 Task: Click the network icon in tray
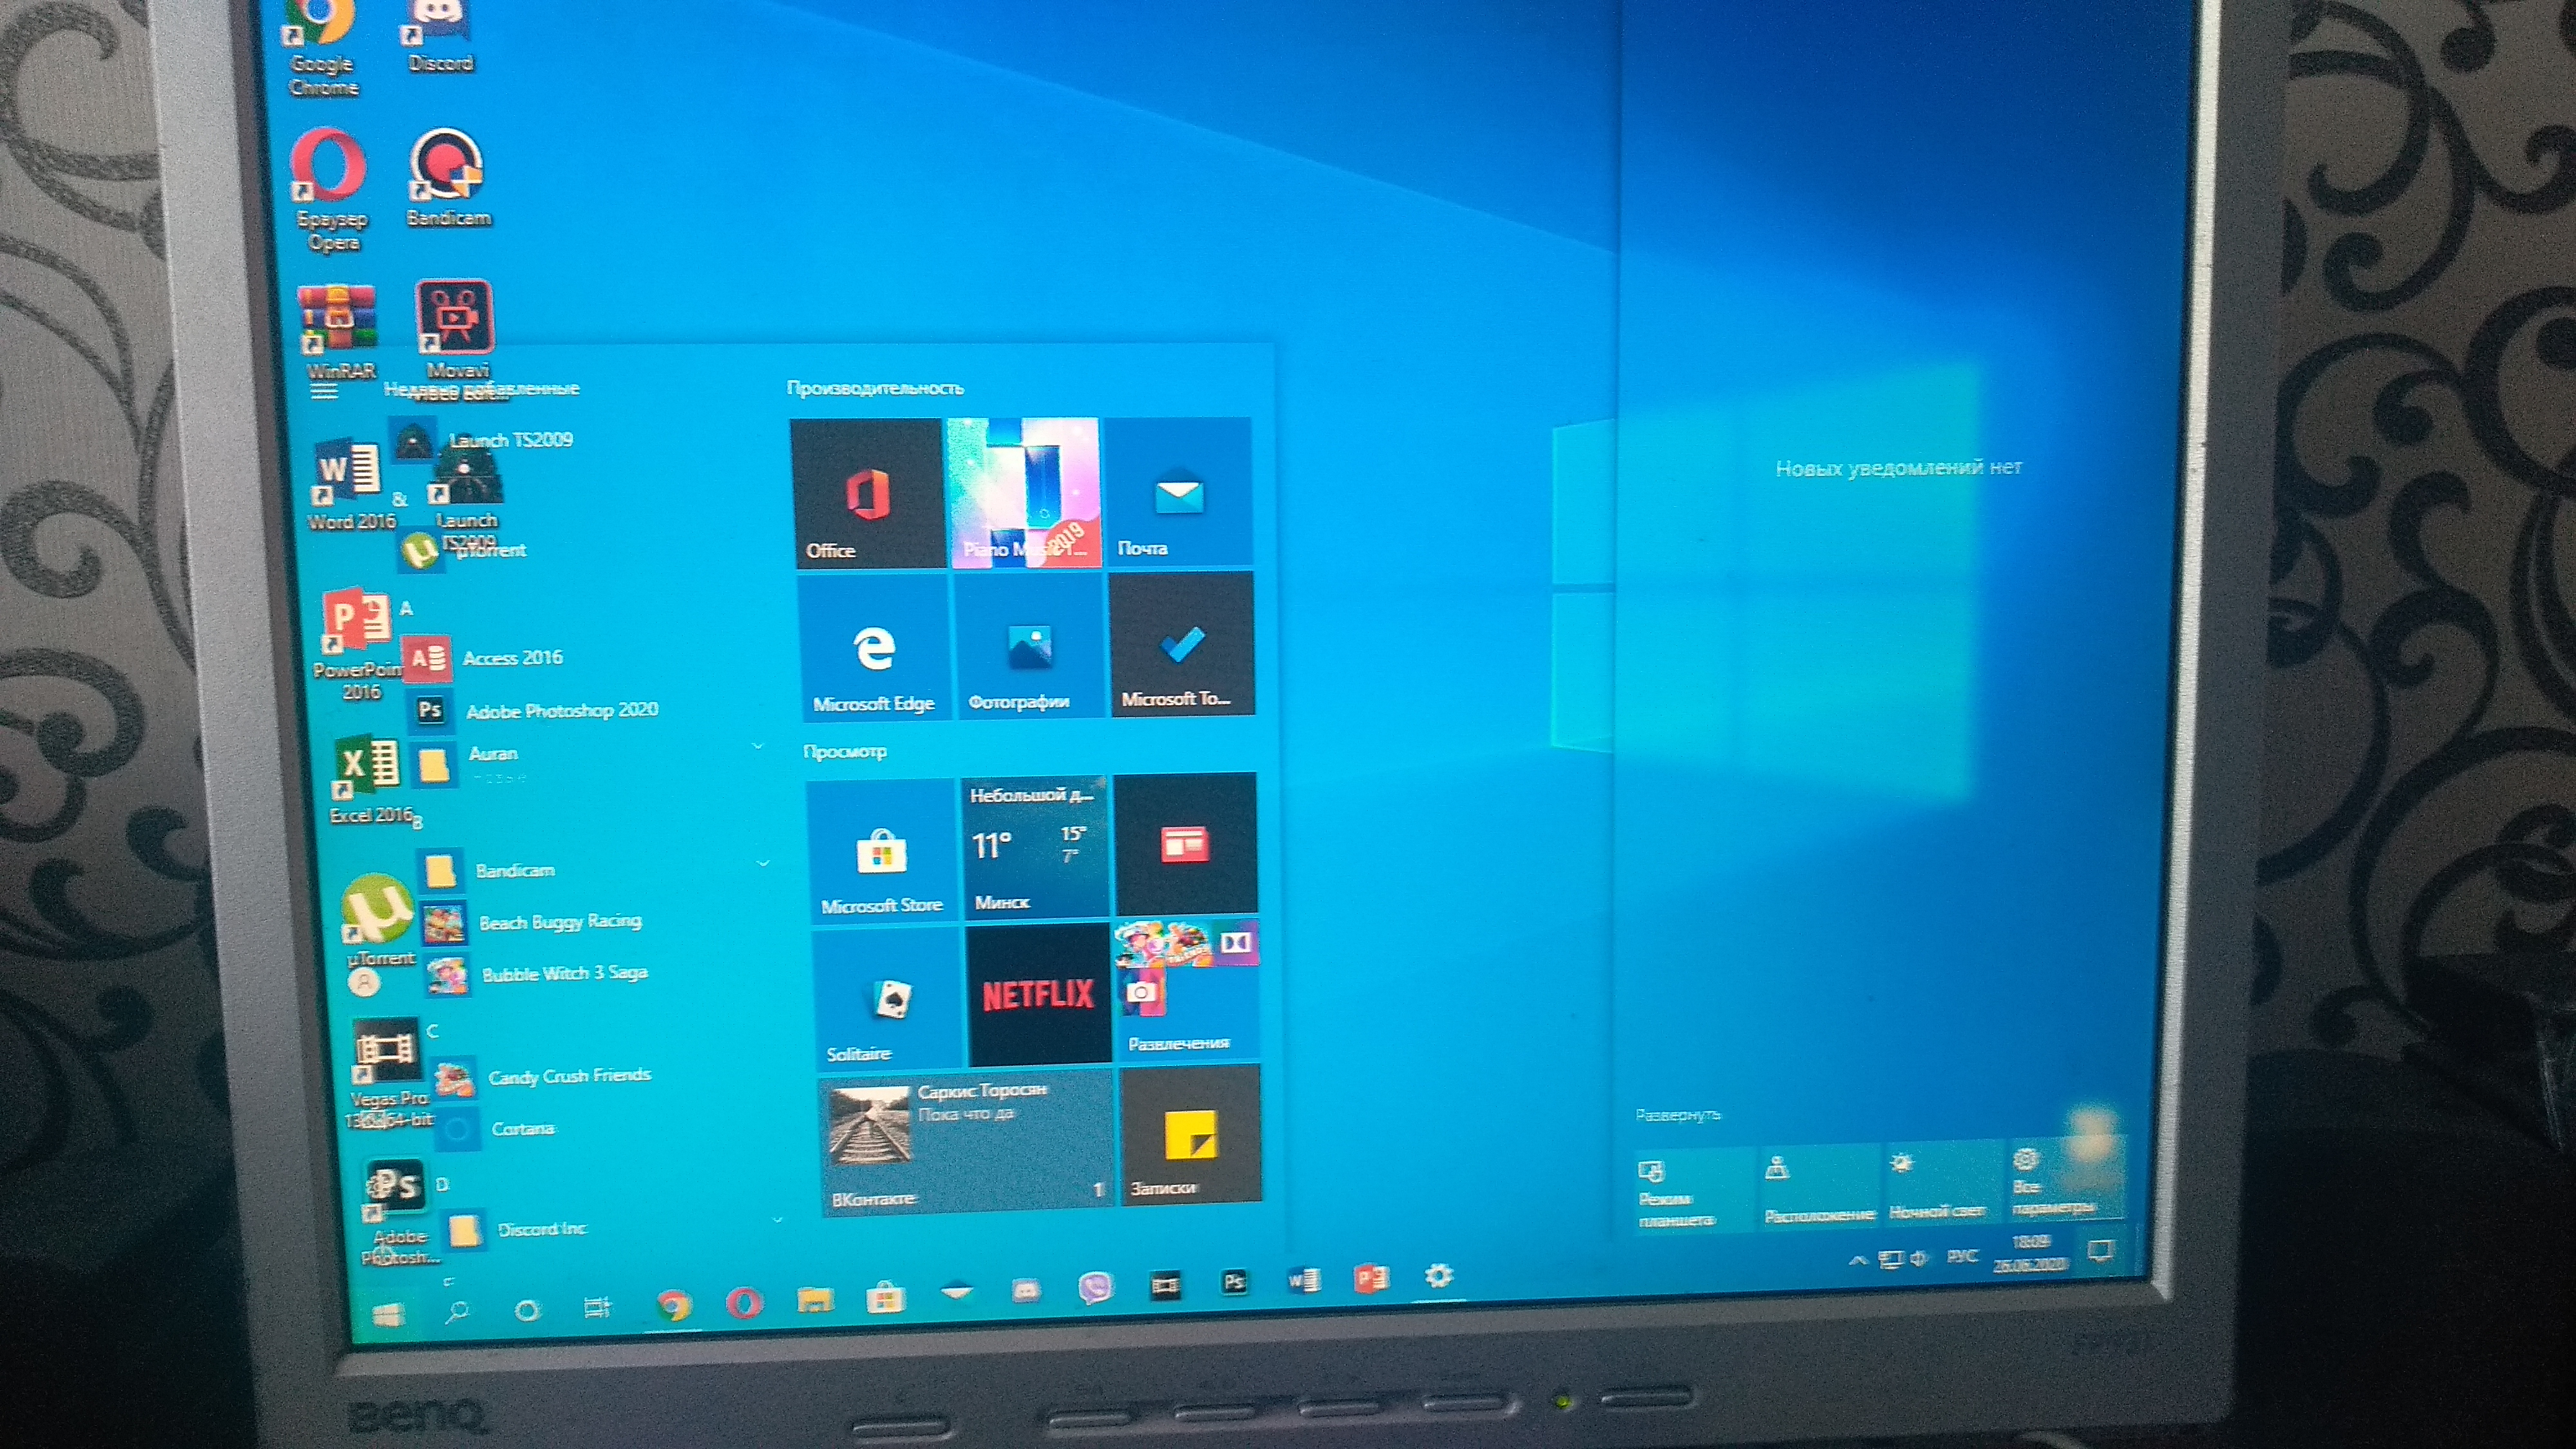[x=1890, y=1260]
